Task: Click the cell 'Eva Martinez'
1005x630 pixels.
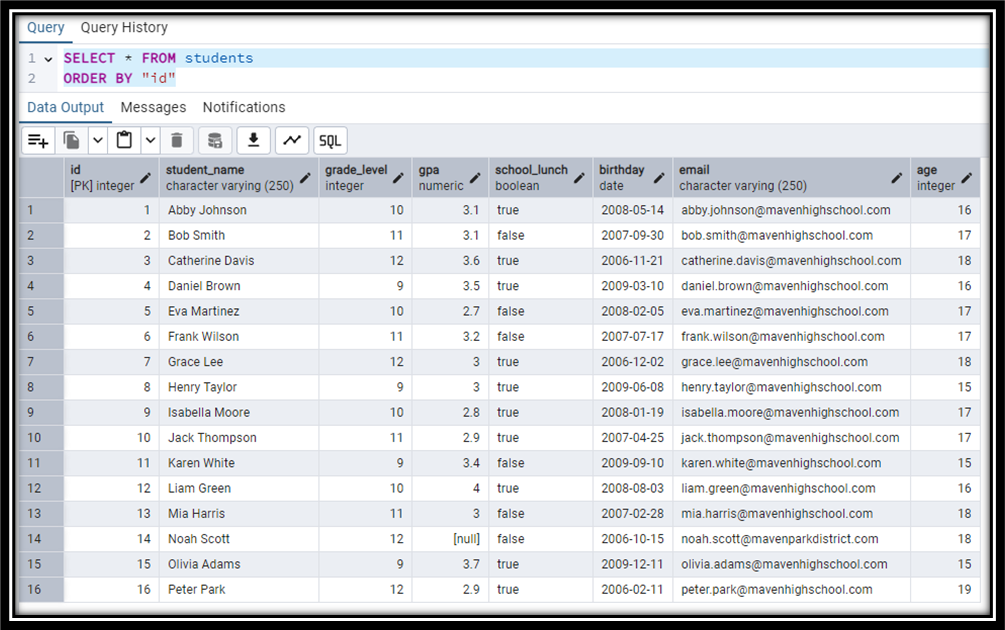Action: click(x=239, y=311)
